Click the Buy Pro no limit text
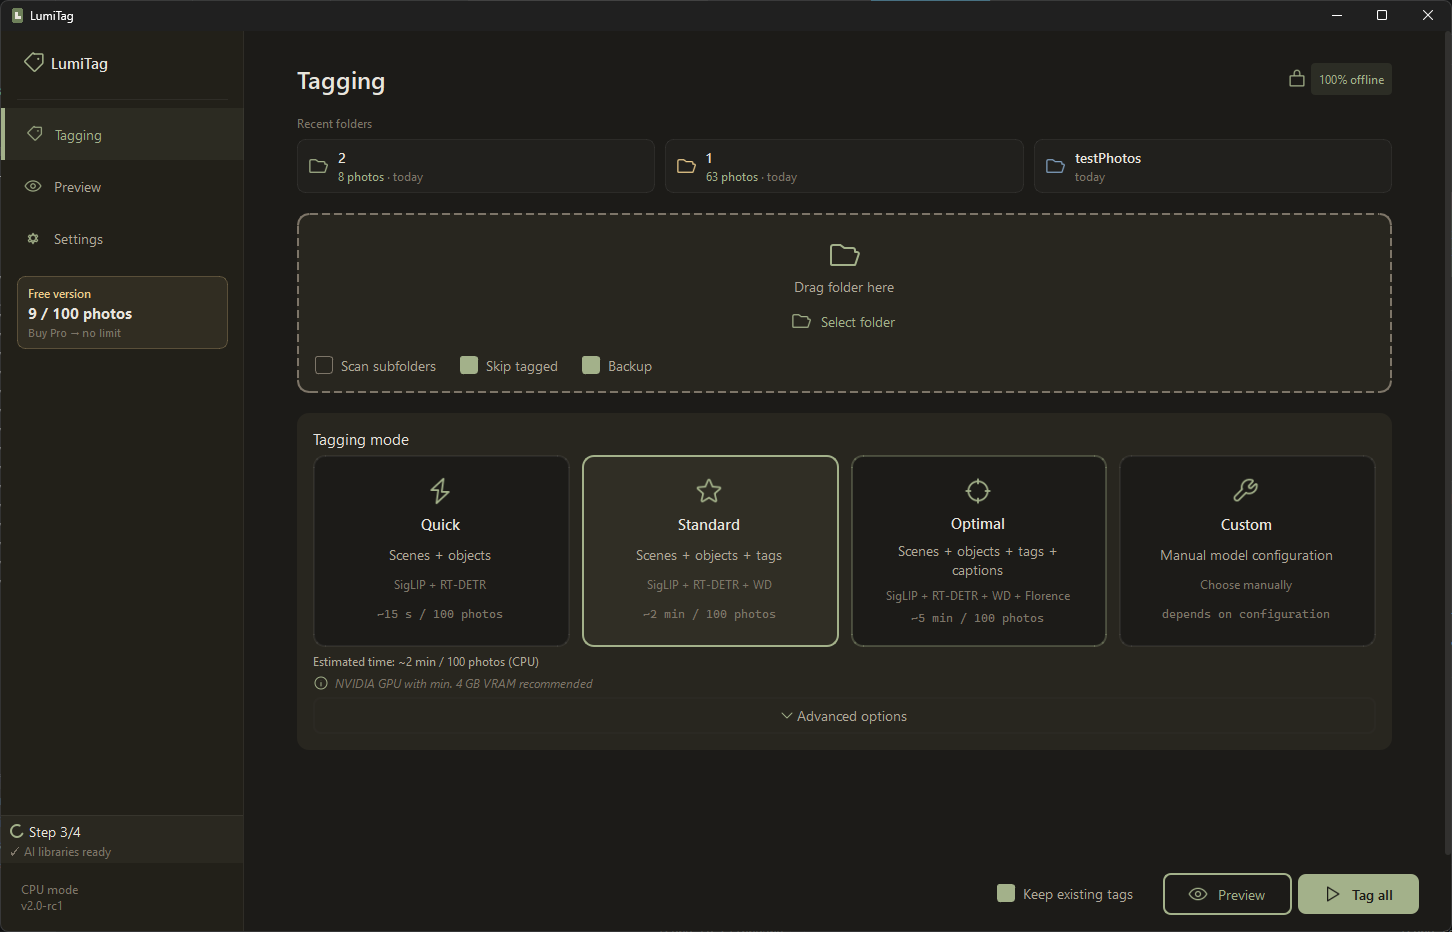 74,333
